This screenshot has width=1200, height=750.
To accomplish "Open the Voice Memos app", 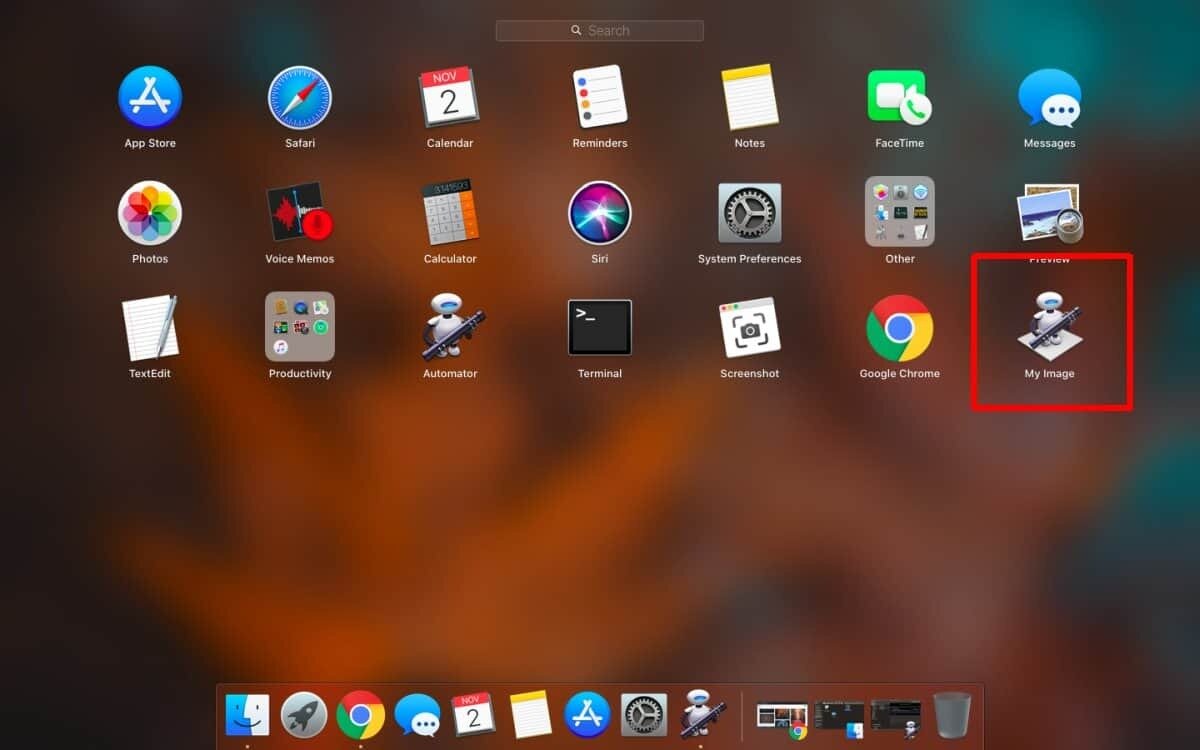I will click(300, 213).
